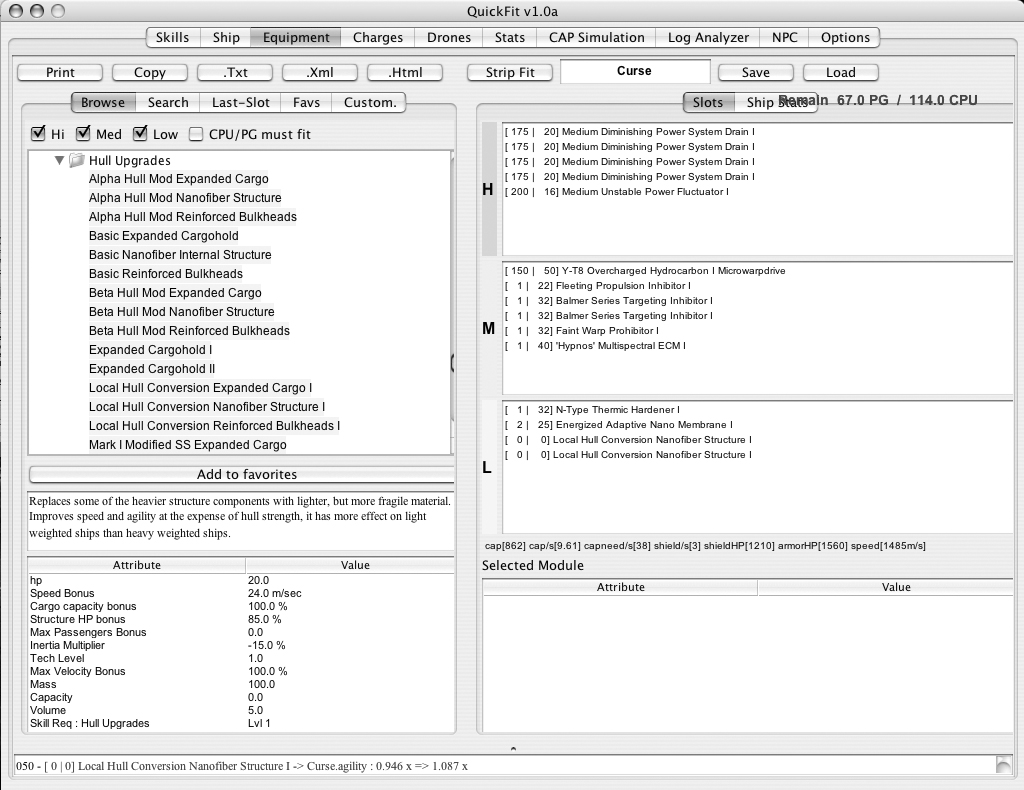Select Y-T8 Overcharged Hydrocarbon I Microwarpdrive
1024x790 pixels.
click(x=645, y=271)
